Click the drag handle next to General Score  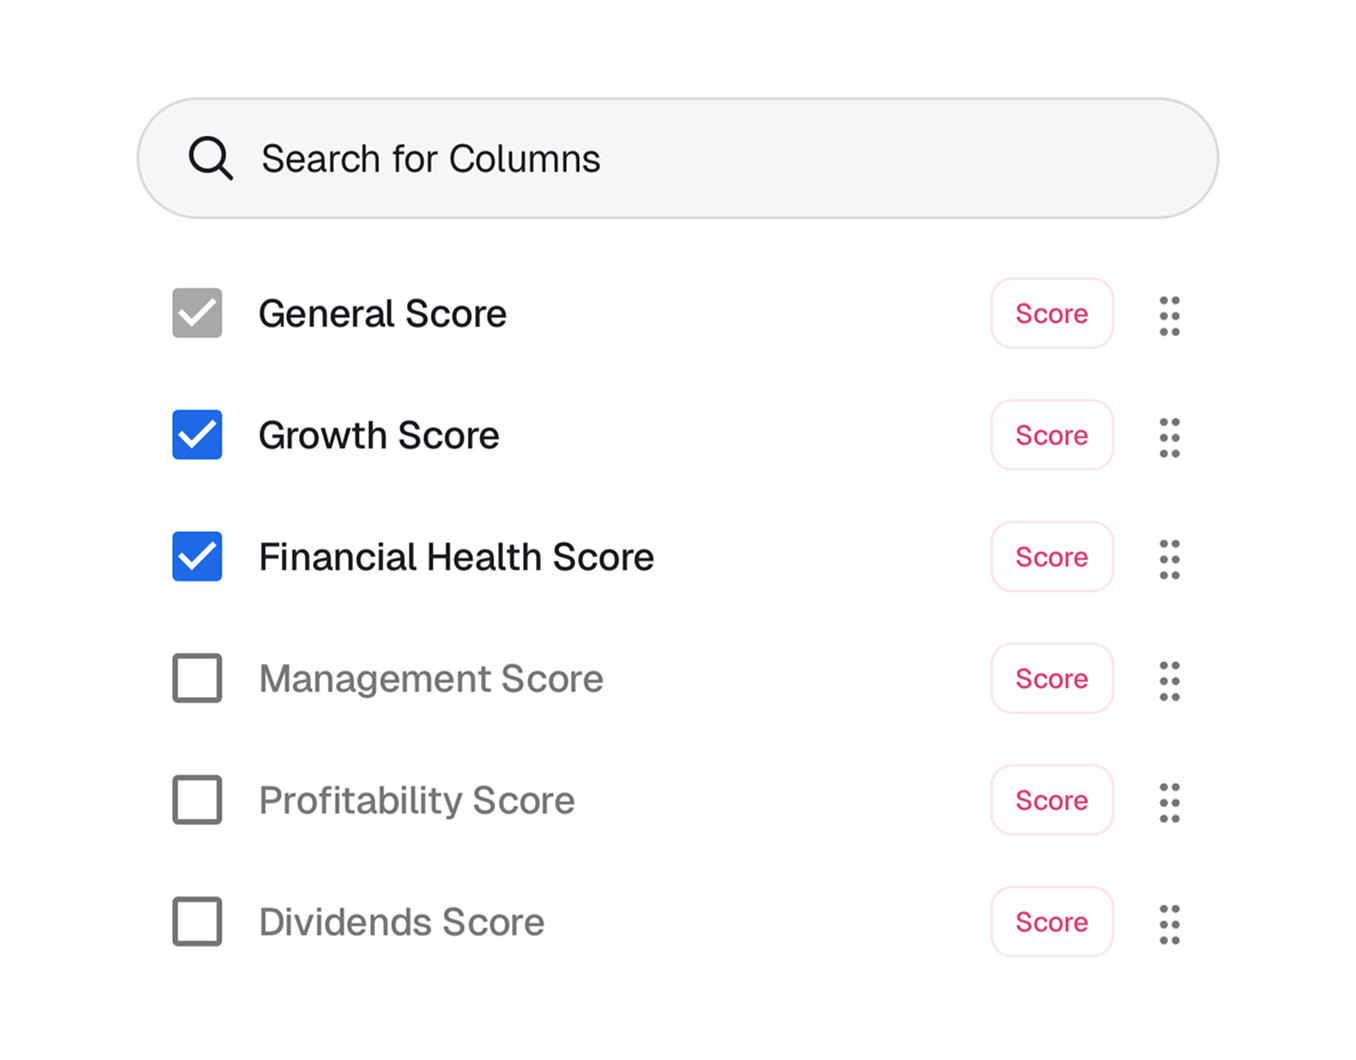coord(1169,314)
